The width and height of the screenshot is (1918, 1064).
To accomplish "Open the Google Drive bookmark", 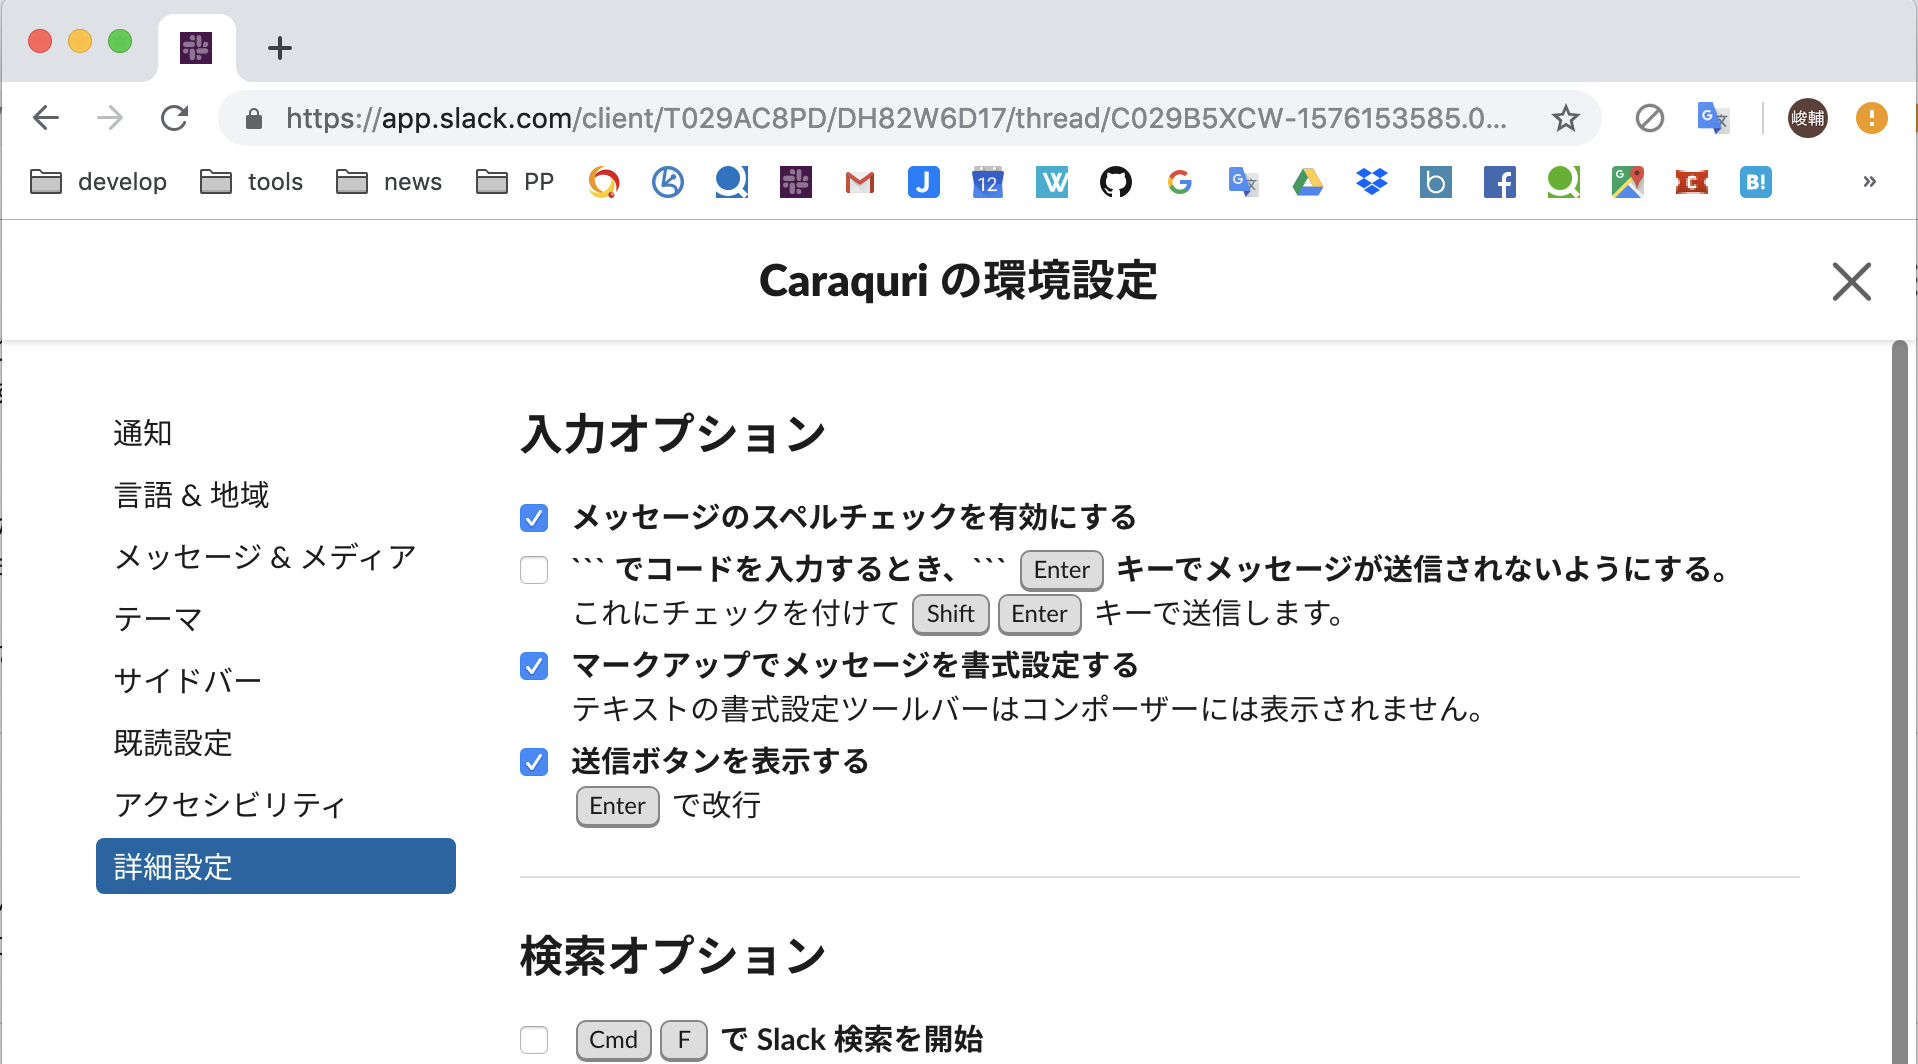I will tap(1308, 182).
